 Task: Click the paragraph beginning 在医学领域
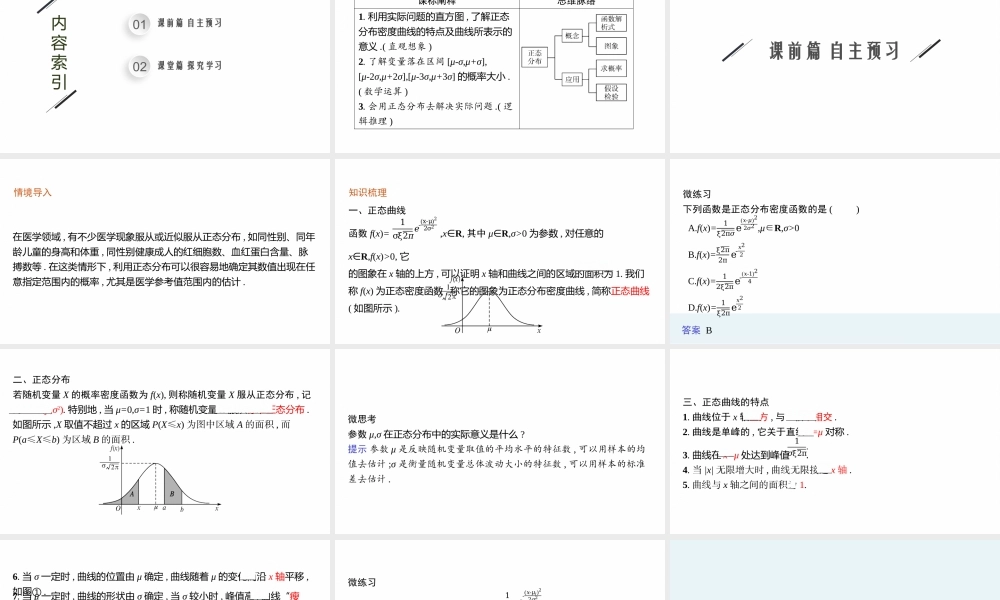point(164,260)
